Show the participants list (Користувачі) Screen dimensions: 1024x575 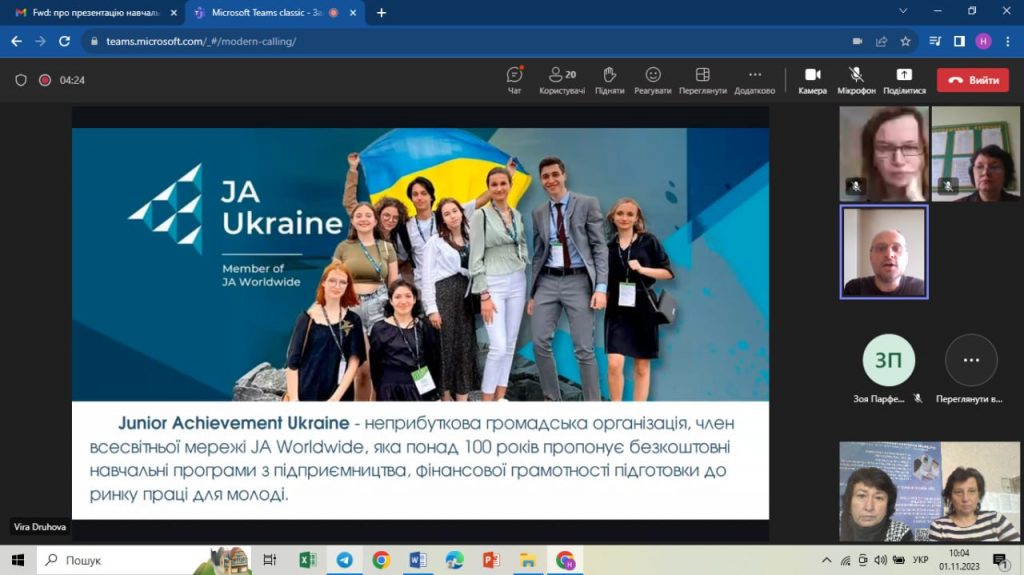[562, 79]
